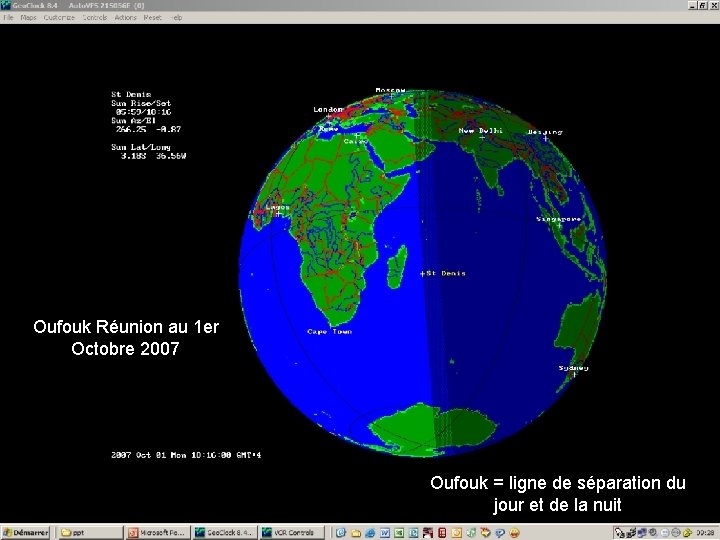720x540 pixels.
Task: Click the St Denis heading in info panel
Action: click(x=131, y=94)
